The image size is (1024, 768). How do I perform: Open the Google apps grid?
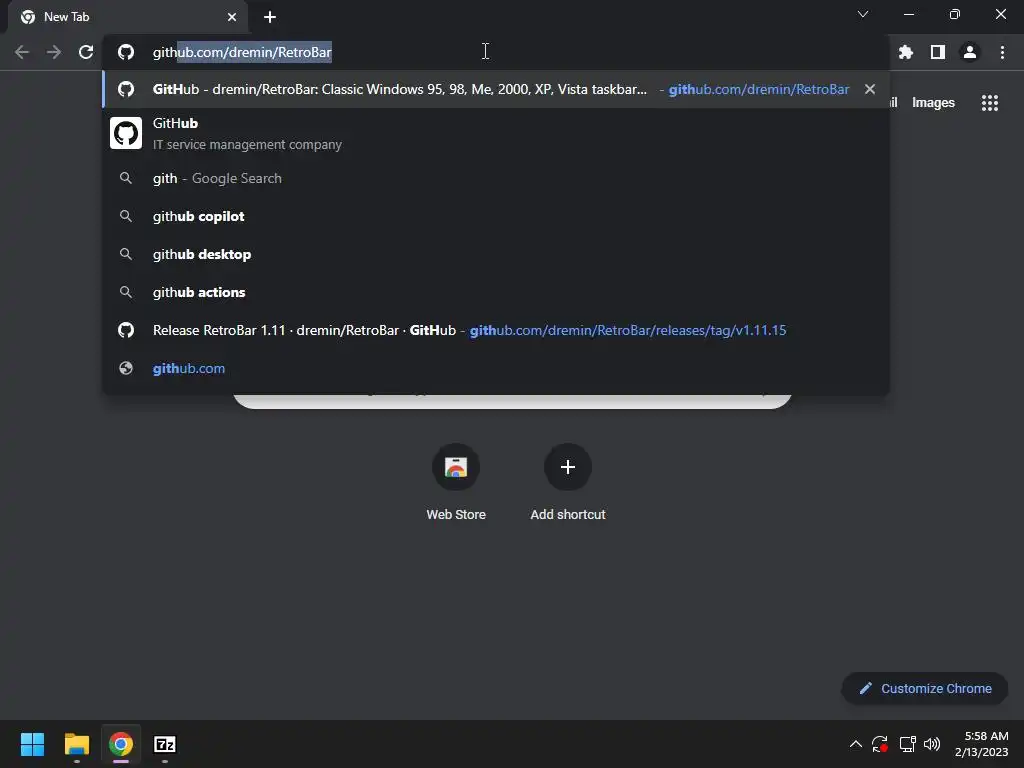tap(990, 103)
